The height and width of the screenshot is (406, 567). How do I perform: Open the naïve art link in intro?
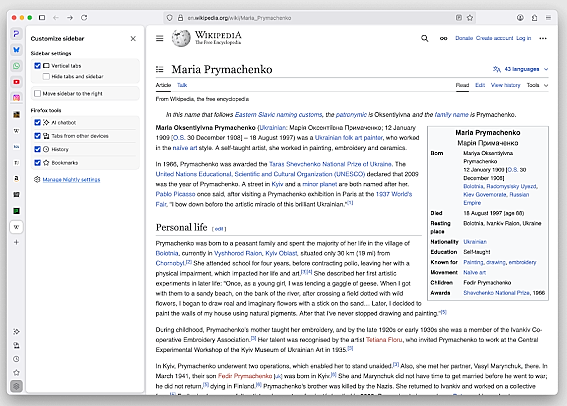185,148
